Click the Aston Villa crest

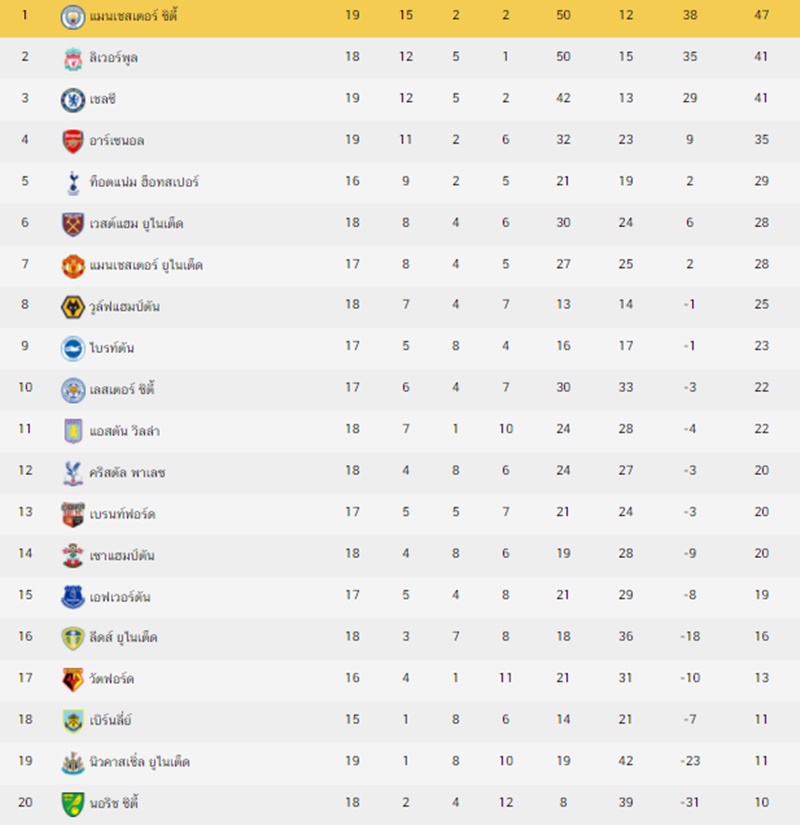[x=73, y=431]
